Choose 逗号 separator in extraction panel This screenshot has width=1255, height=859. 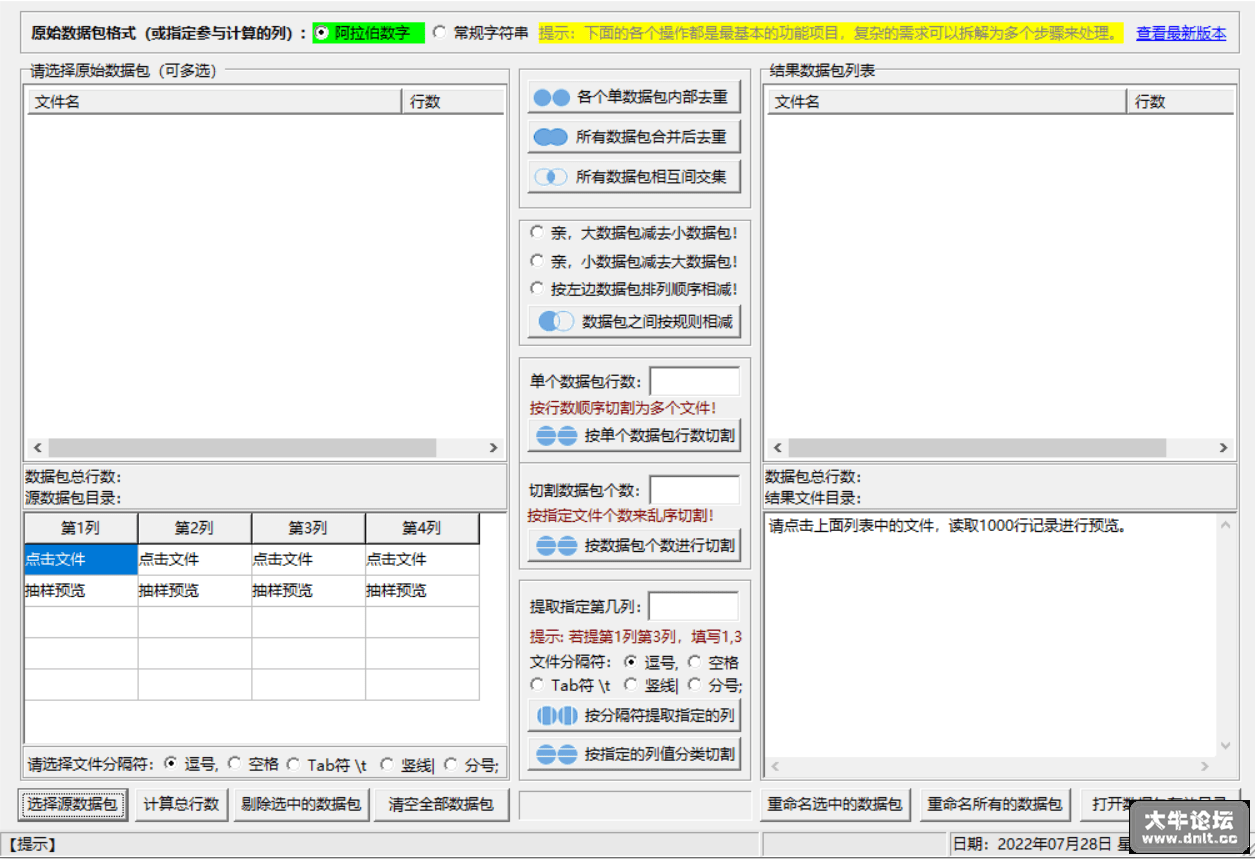pyautogui.click(x=651, y=662)
